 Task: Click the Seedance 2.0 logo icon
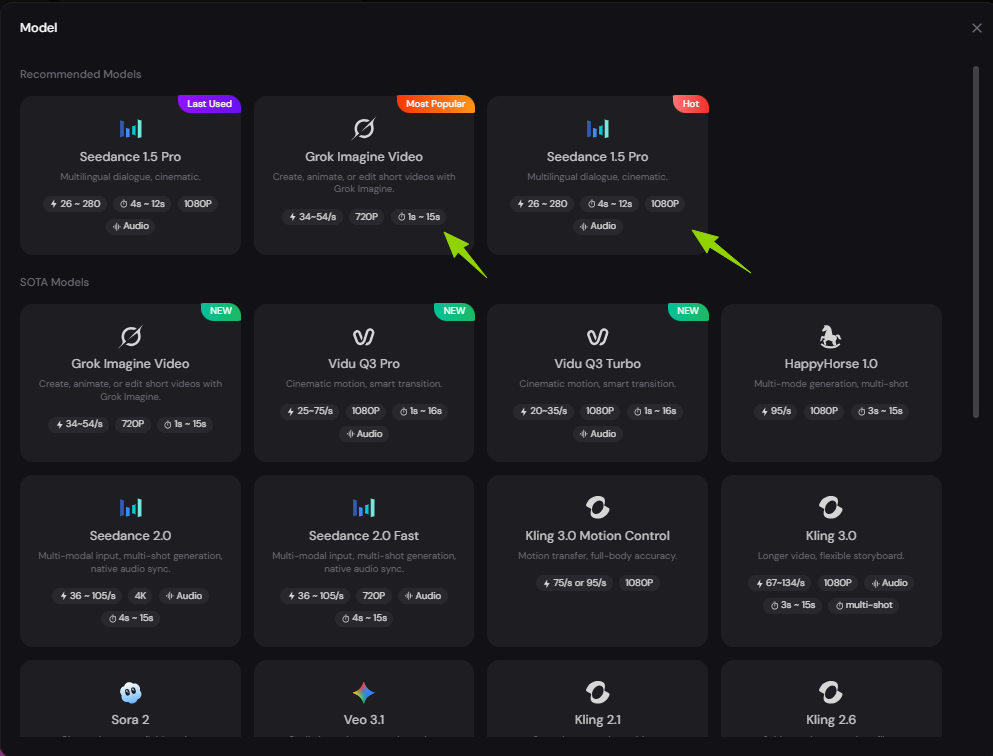pos(130,508)
